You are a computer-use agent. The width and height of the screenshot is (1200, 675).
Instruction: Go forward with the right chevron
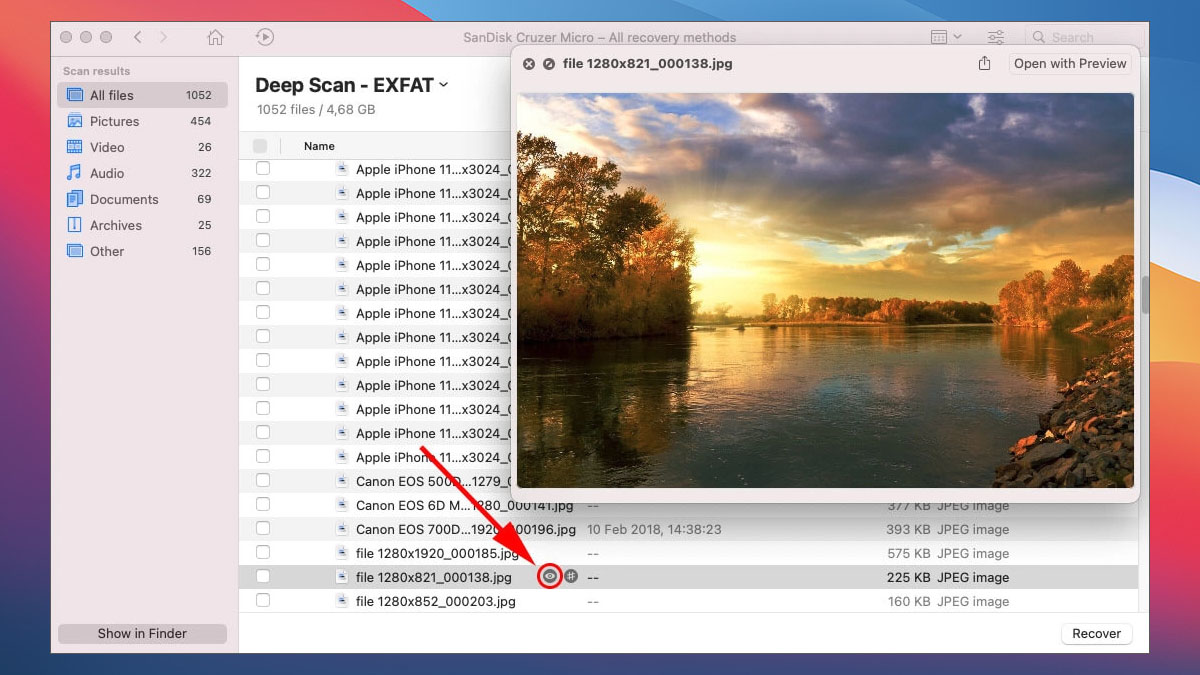pos(163,37)
